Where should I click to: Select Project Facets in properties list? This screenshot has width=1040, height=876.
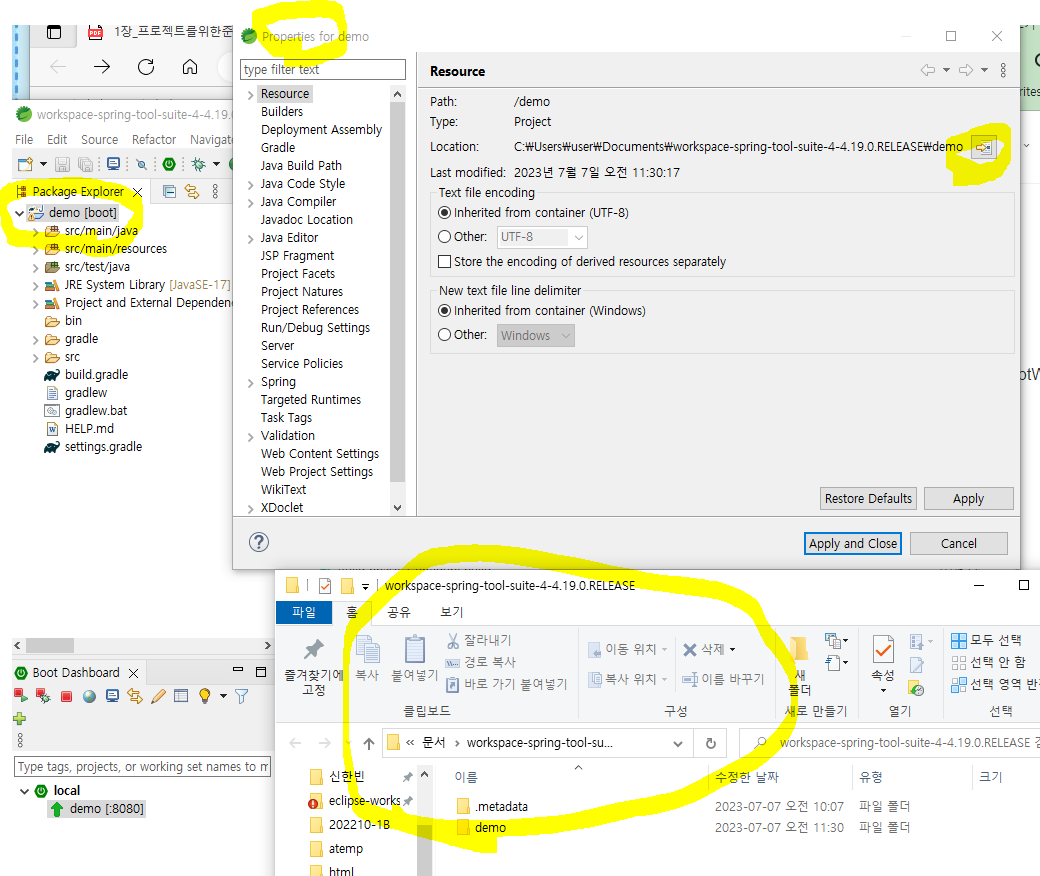click(x=298, y=274)
